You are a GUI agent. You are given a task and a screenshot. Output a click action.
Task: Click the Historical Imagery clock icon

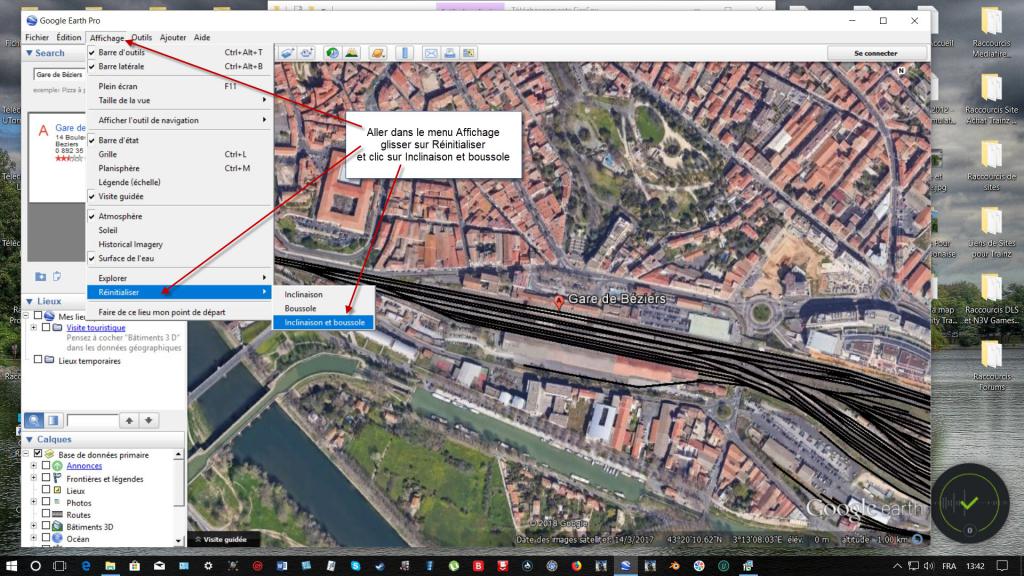332,53
